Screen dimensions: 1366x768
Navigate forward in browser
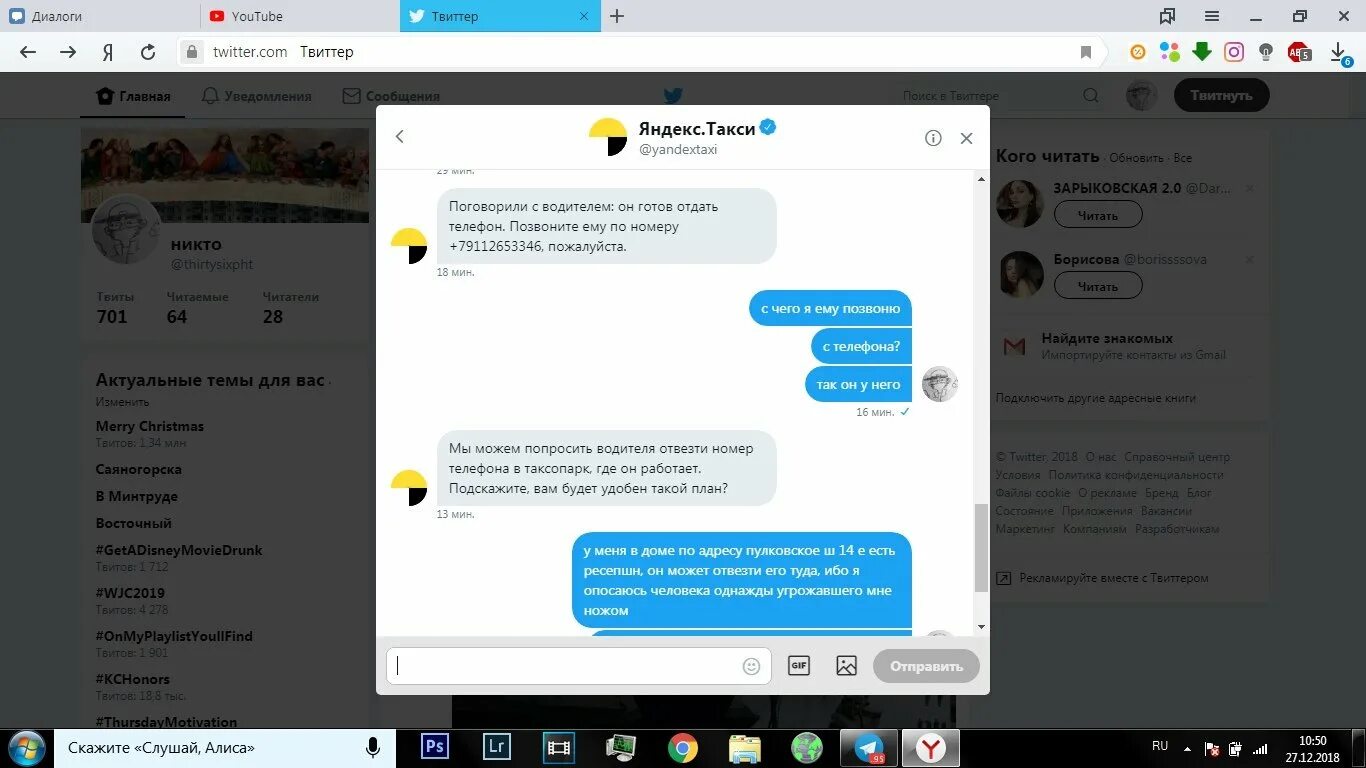68,52
